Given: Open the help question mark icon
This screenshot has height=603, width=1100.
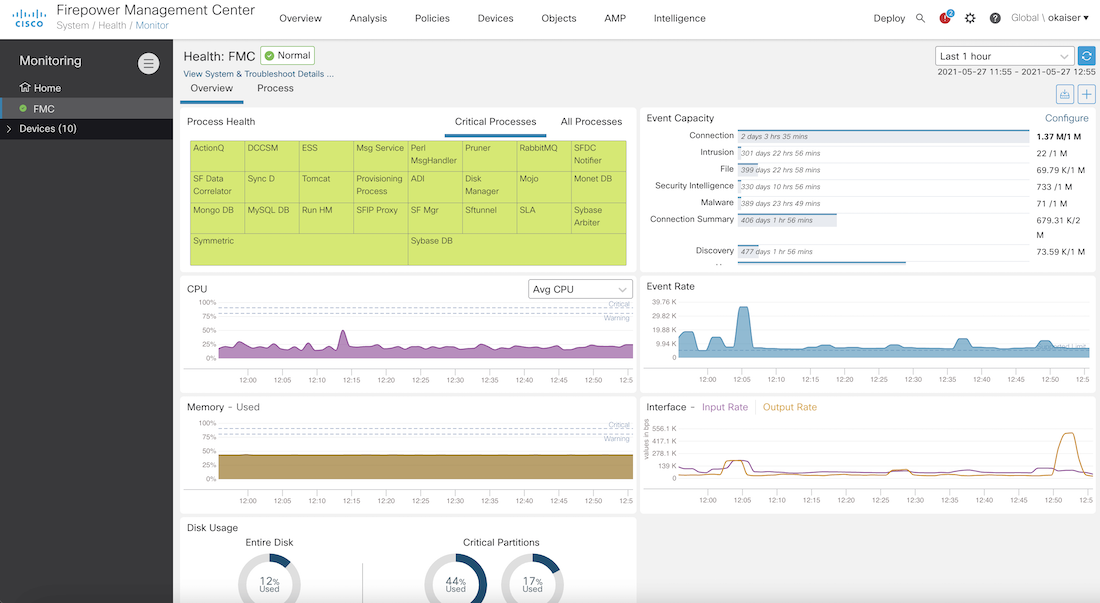Looking at the screenshot, I should click(x=995, y=18).
